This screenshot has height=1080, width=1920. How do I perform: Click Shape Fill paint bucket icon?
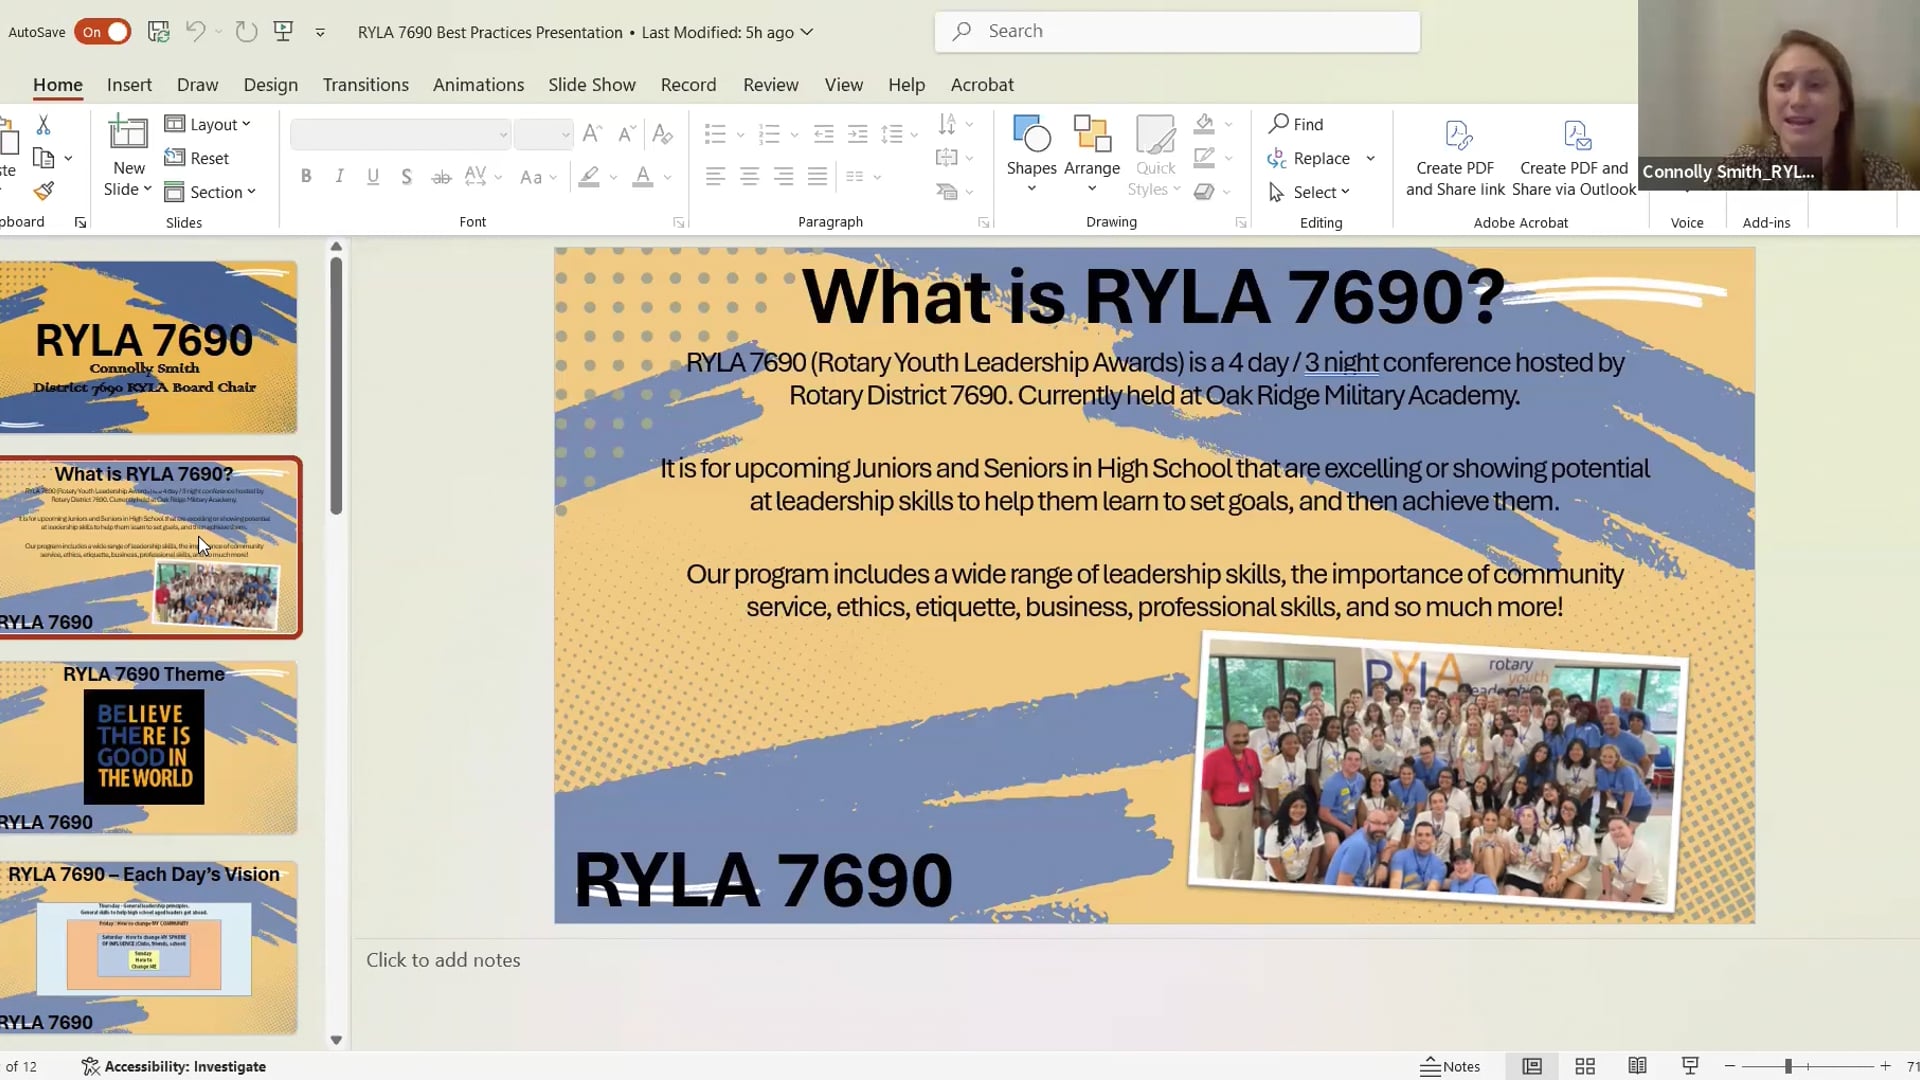click(x=1204, y=124)
